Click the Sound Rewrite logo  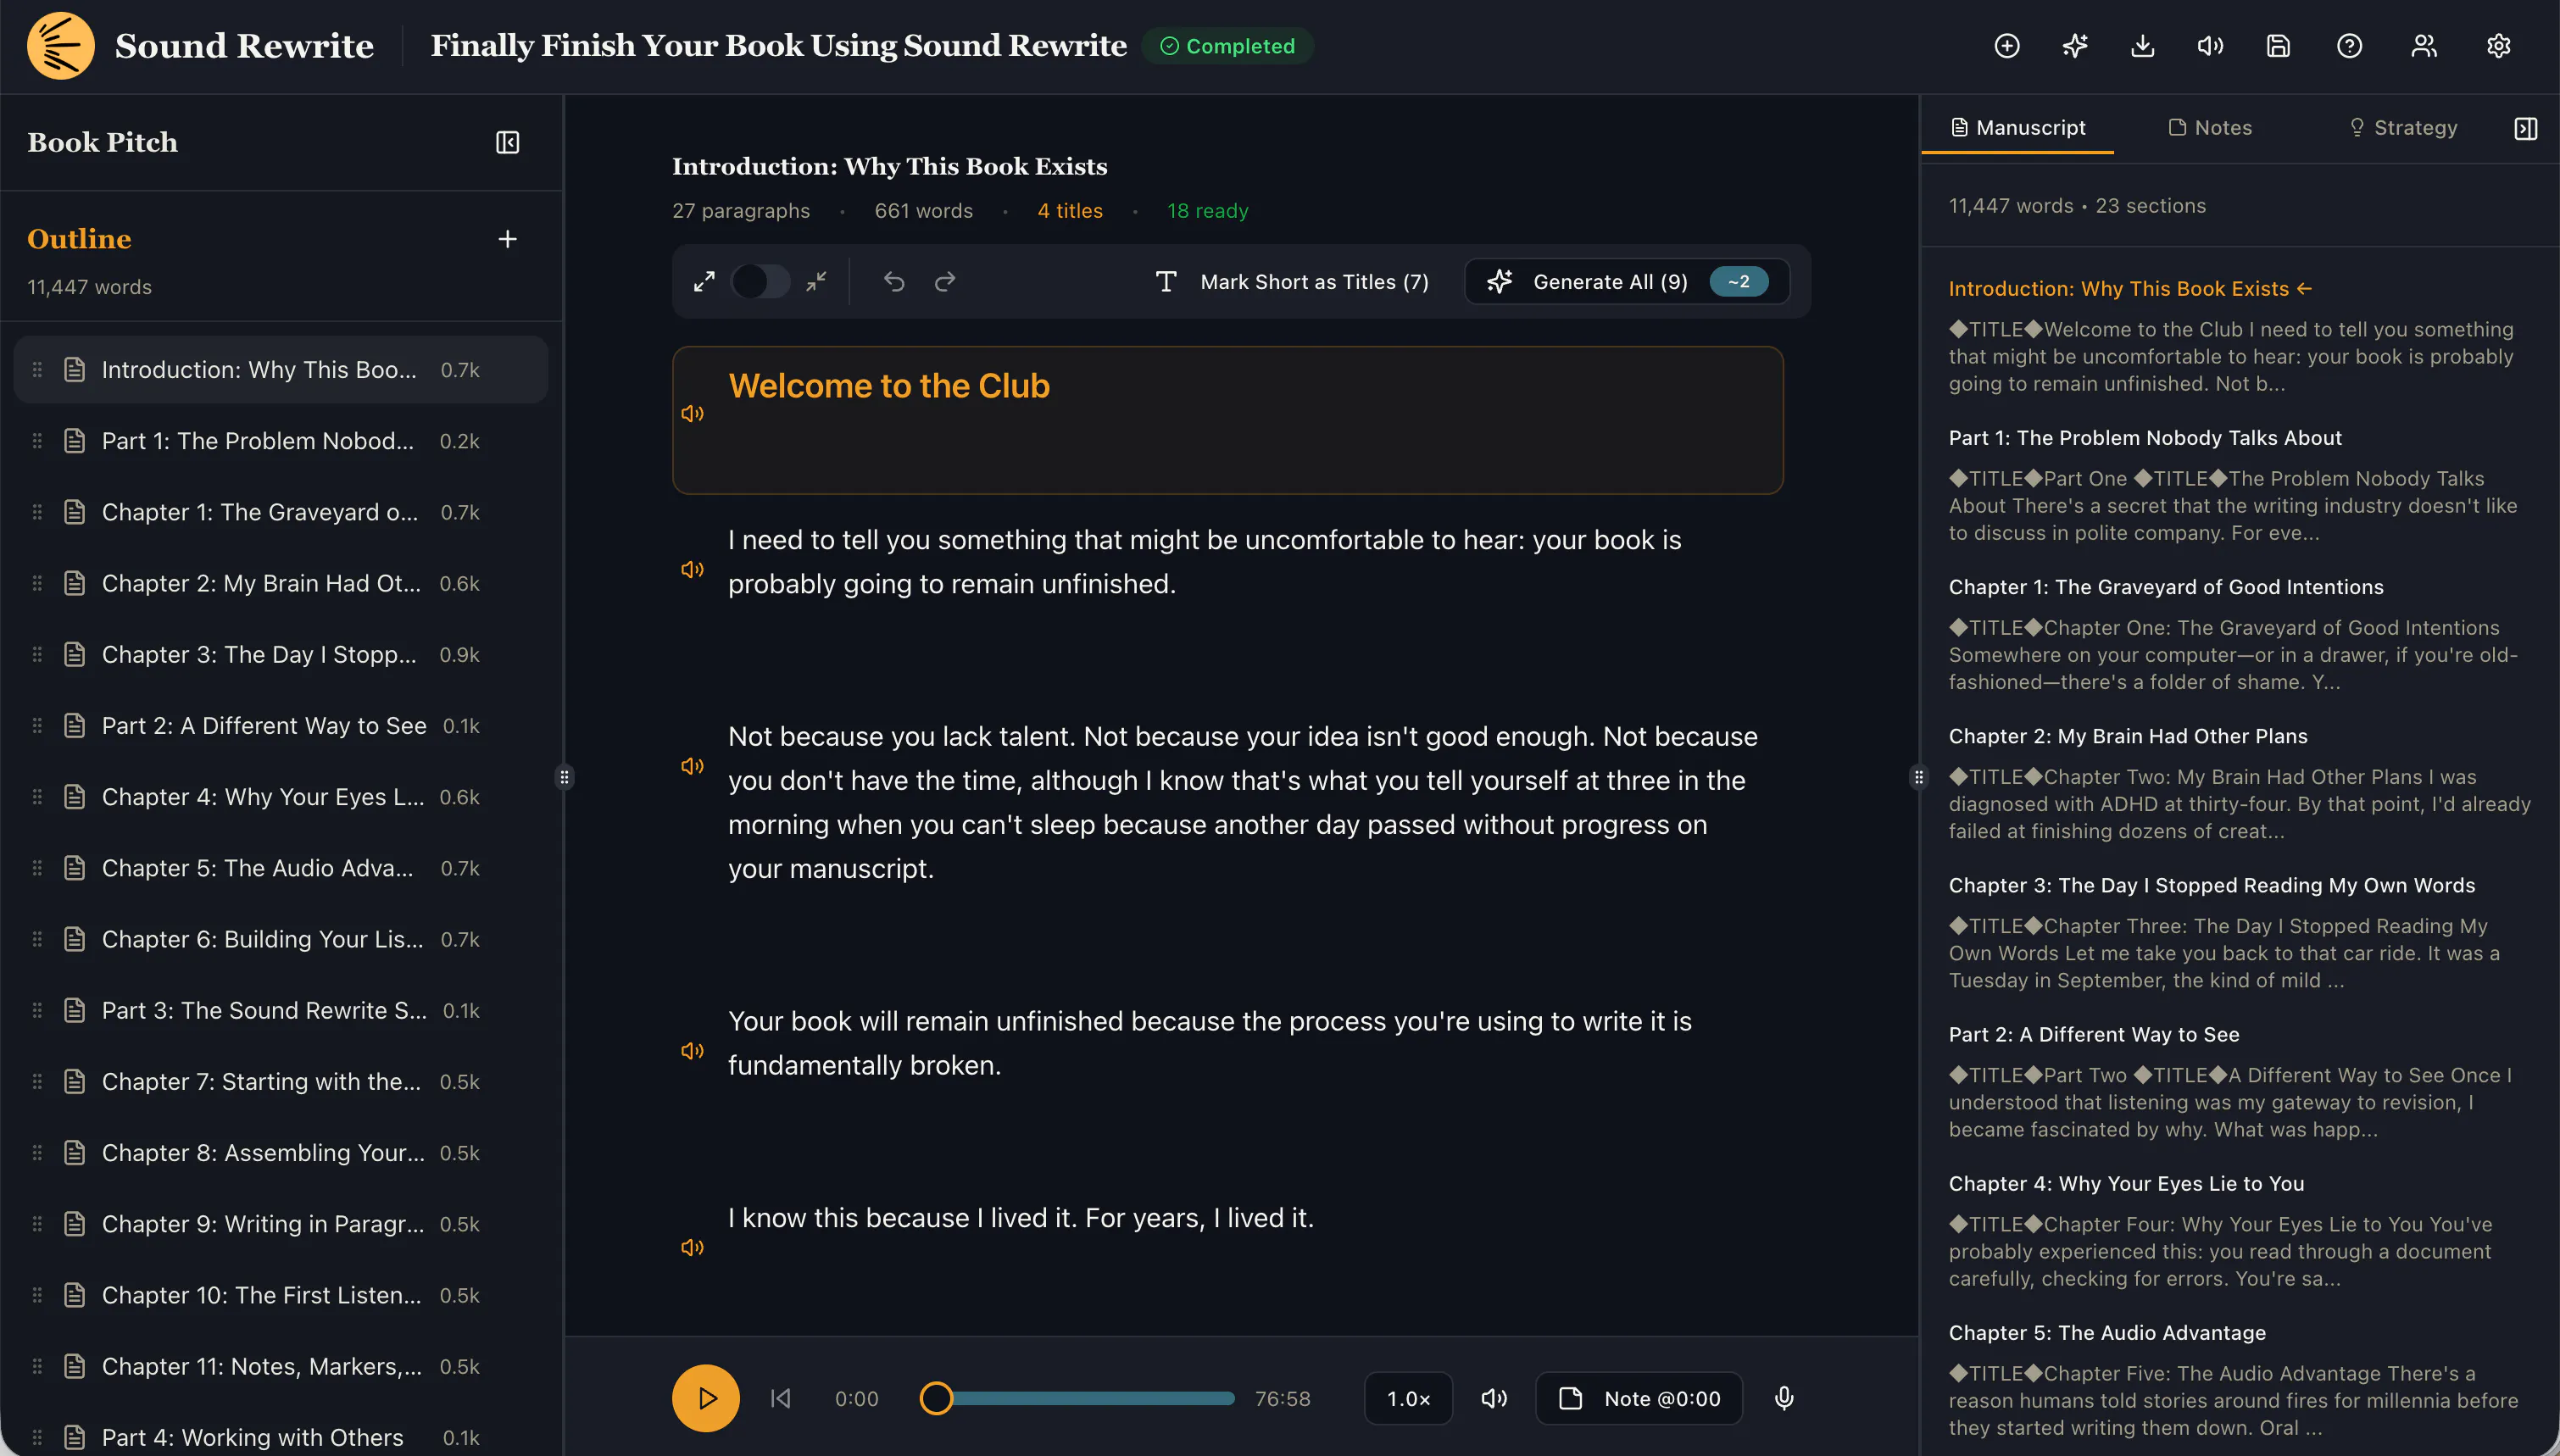[61, 46]
